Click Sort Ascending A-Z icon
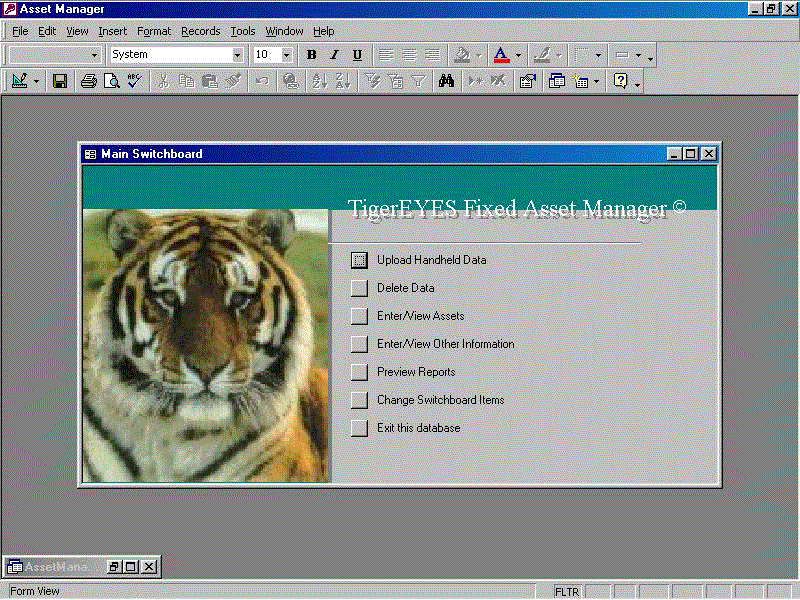Screen dimensions: 800x600 tap(320, 81)
